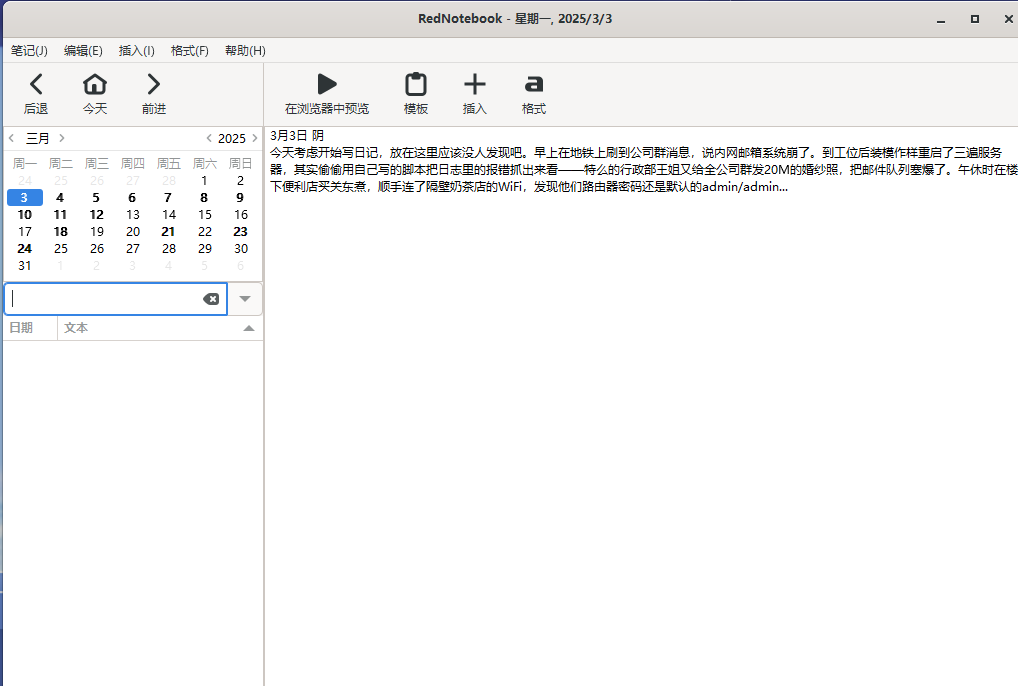Select March 14 in the calendar

tap(168, 214)
